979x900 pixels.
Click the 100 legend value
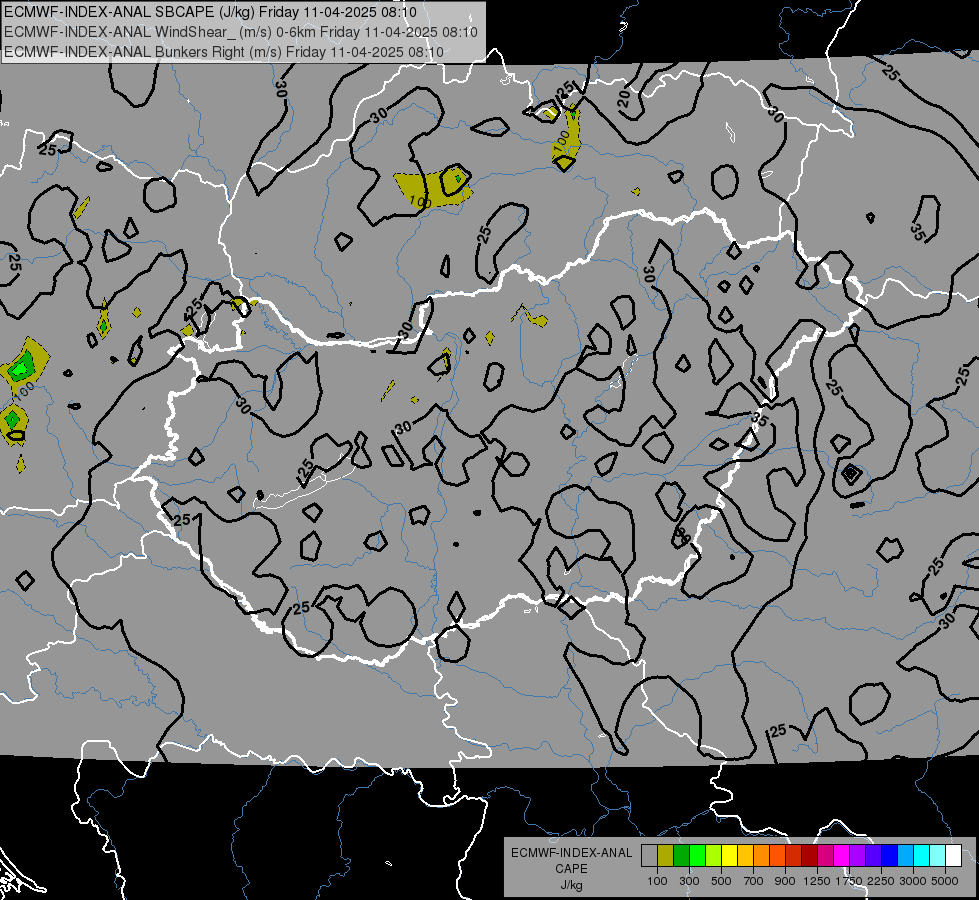click(x=657, y=881)
